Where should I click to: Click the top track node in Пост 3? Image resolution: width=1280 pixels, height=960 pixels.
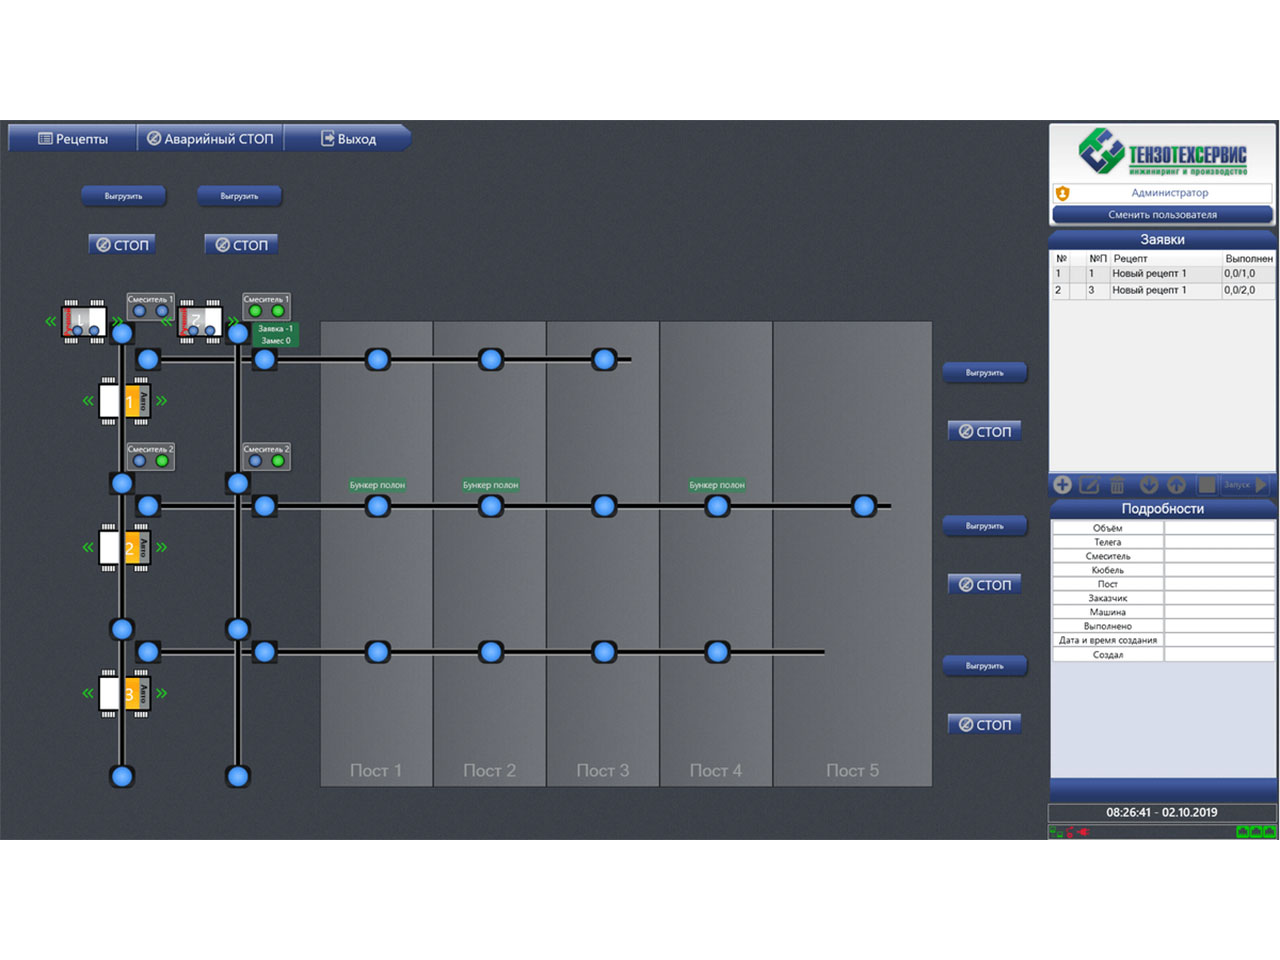604,359
